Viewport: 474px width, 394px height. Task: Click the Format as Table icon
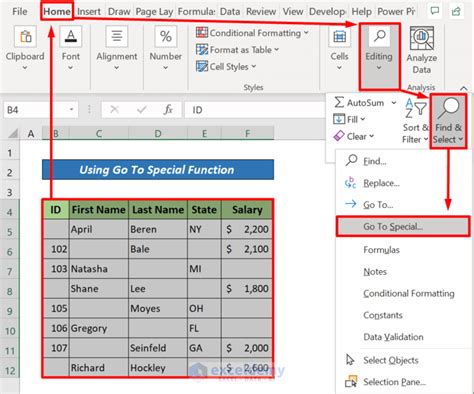click(202, 50)
